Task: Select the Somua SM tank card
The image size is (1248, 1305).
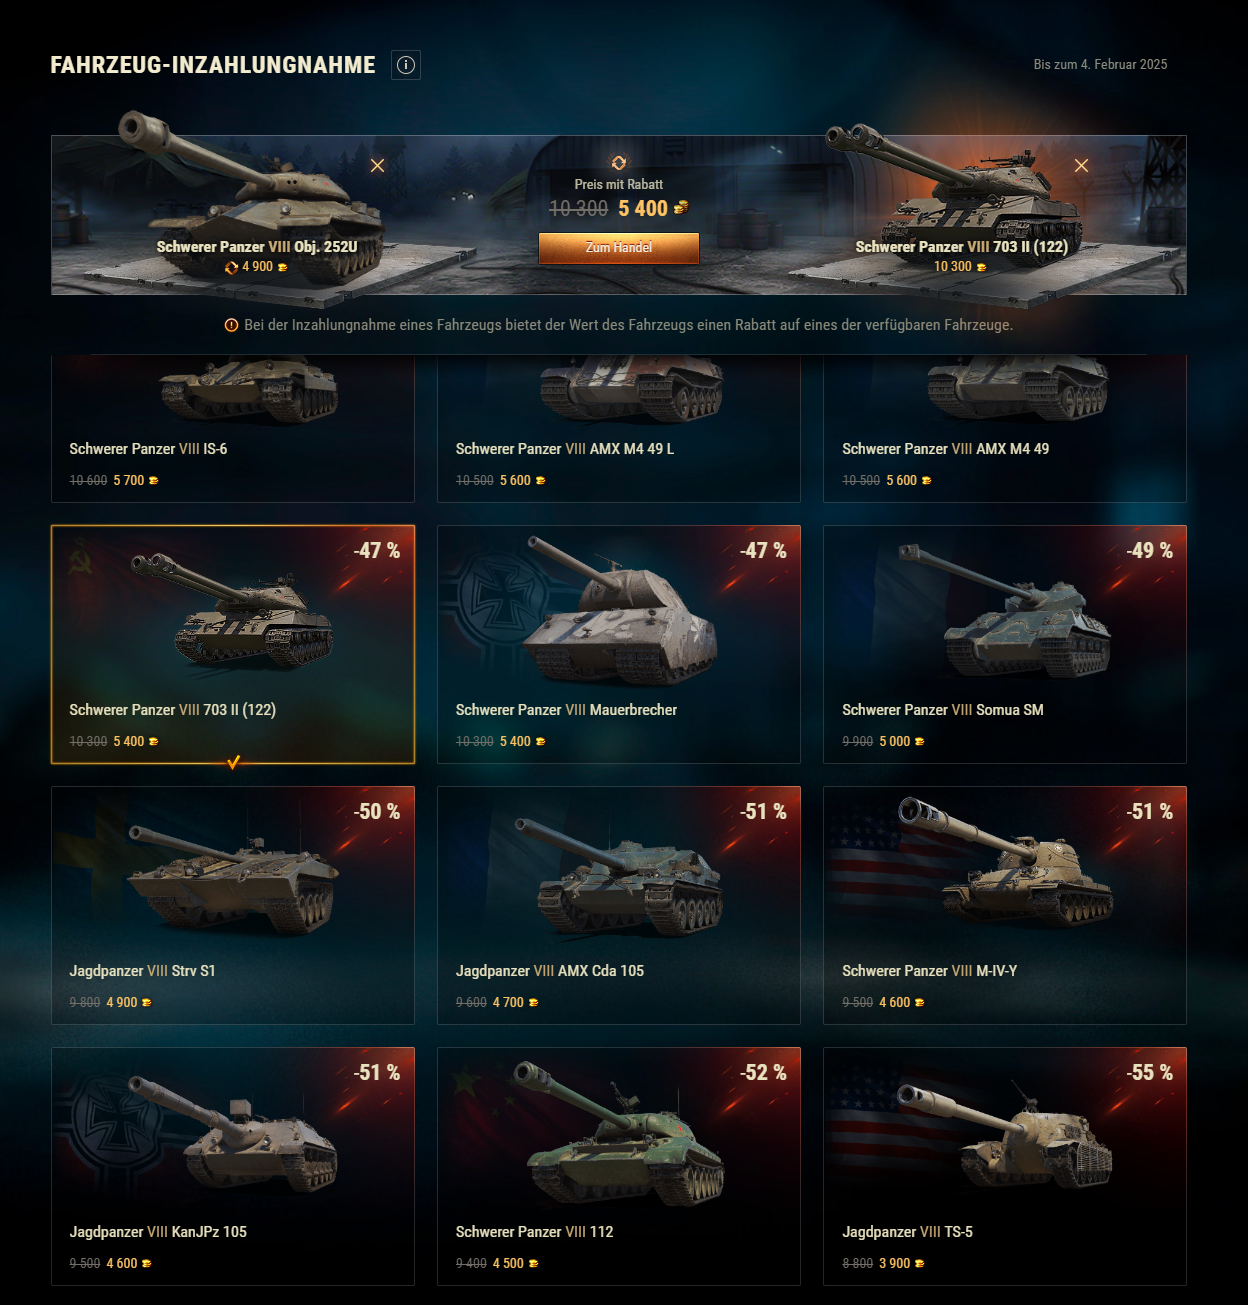Action: point(1005,644)
